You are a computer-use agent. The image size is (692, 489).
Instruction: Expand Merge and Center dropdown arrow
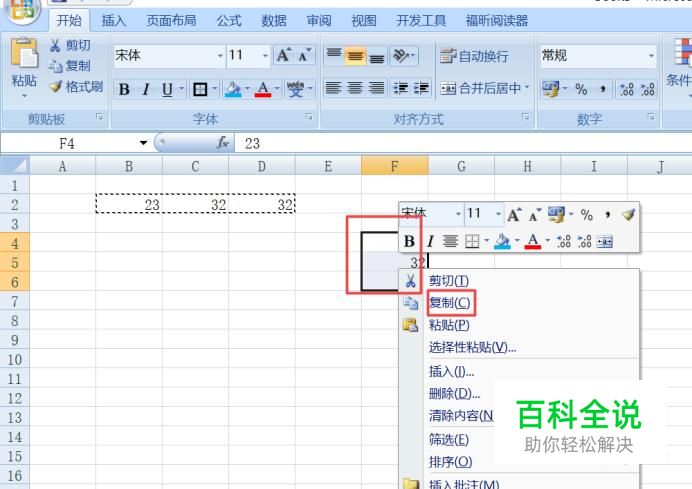[x=527, y=88]
